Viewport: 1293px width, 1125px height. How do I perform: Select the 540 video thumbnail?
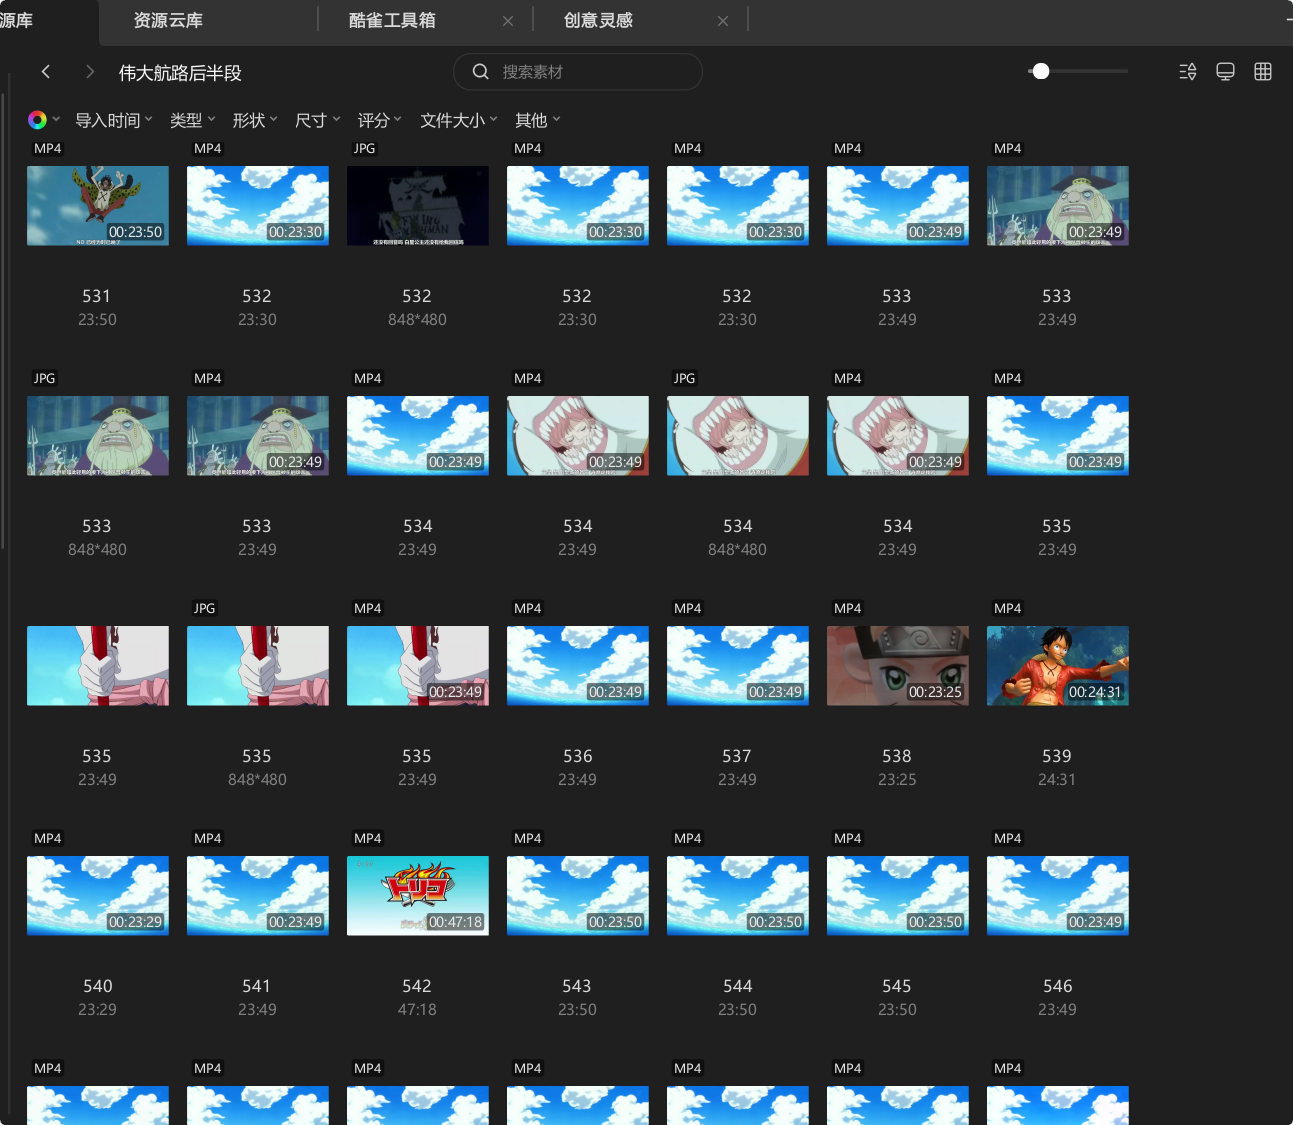[98, 896]
